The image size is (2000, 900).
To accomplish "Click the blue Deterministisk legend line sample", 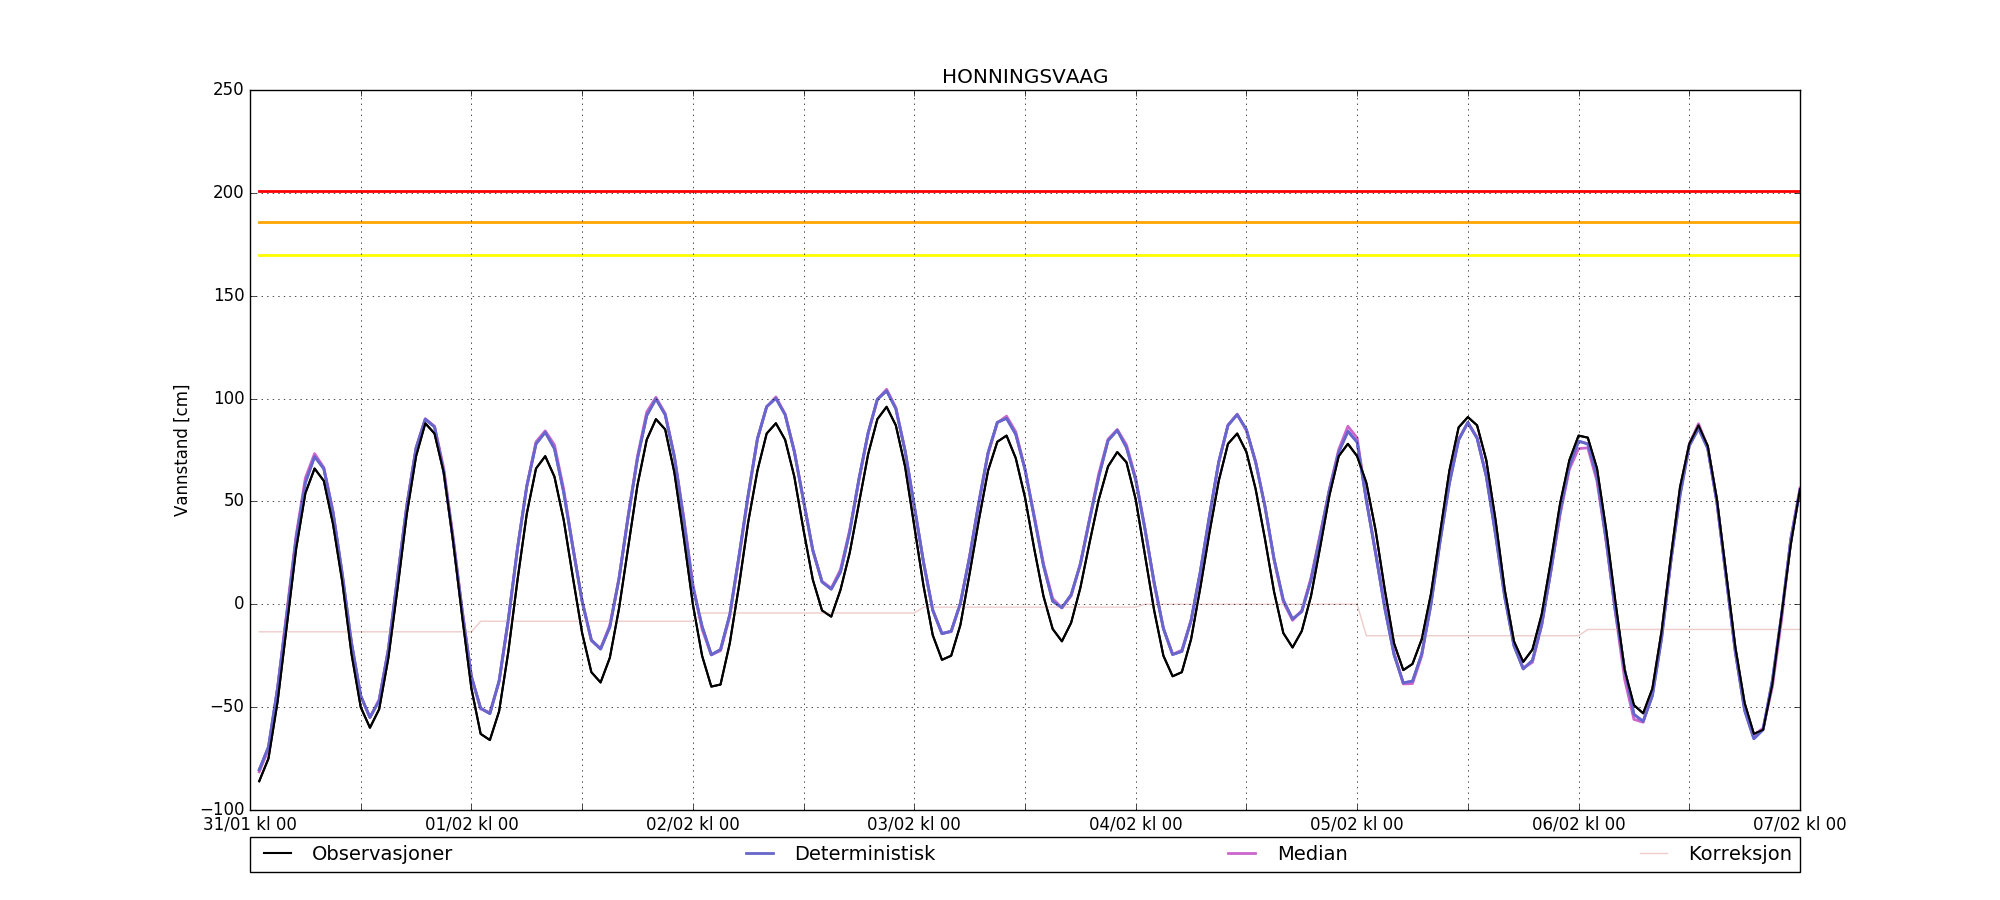I will pos(760,854).
